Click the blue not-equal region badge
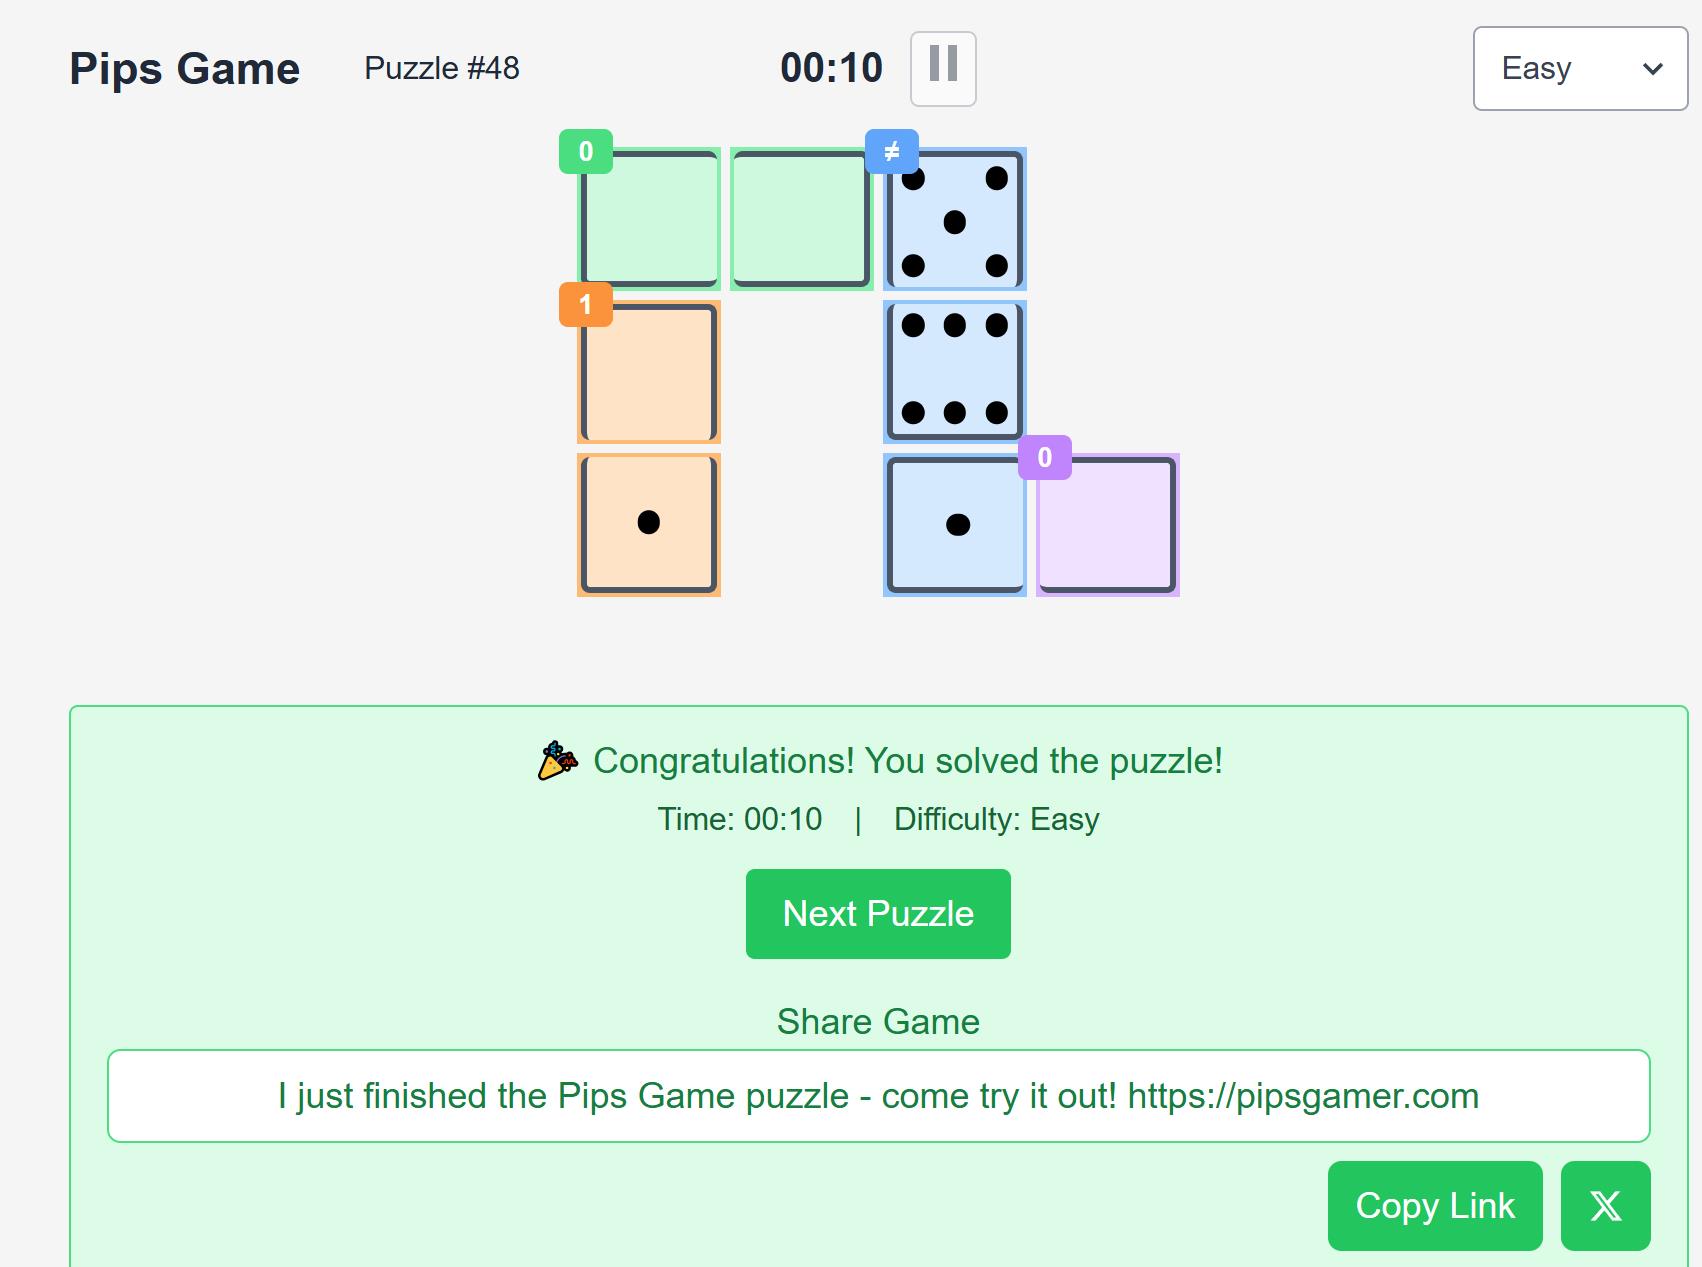Viewport: 1702px width, 1267px height. [892, 152]
